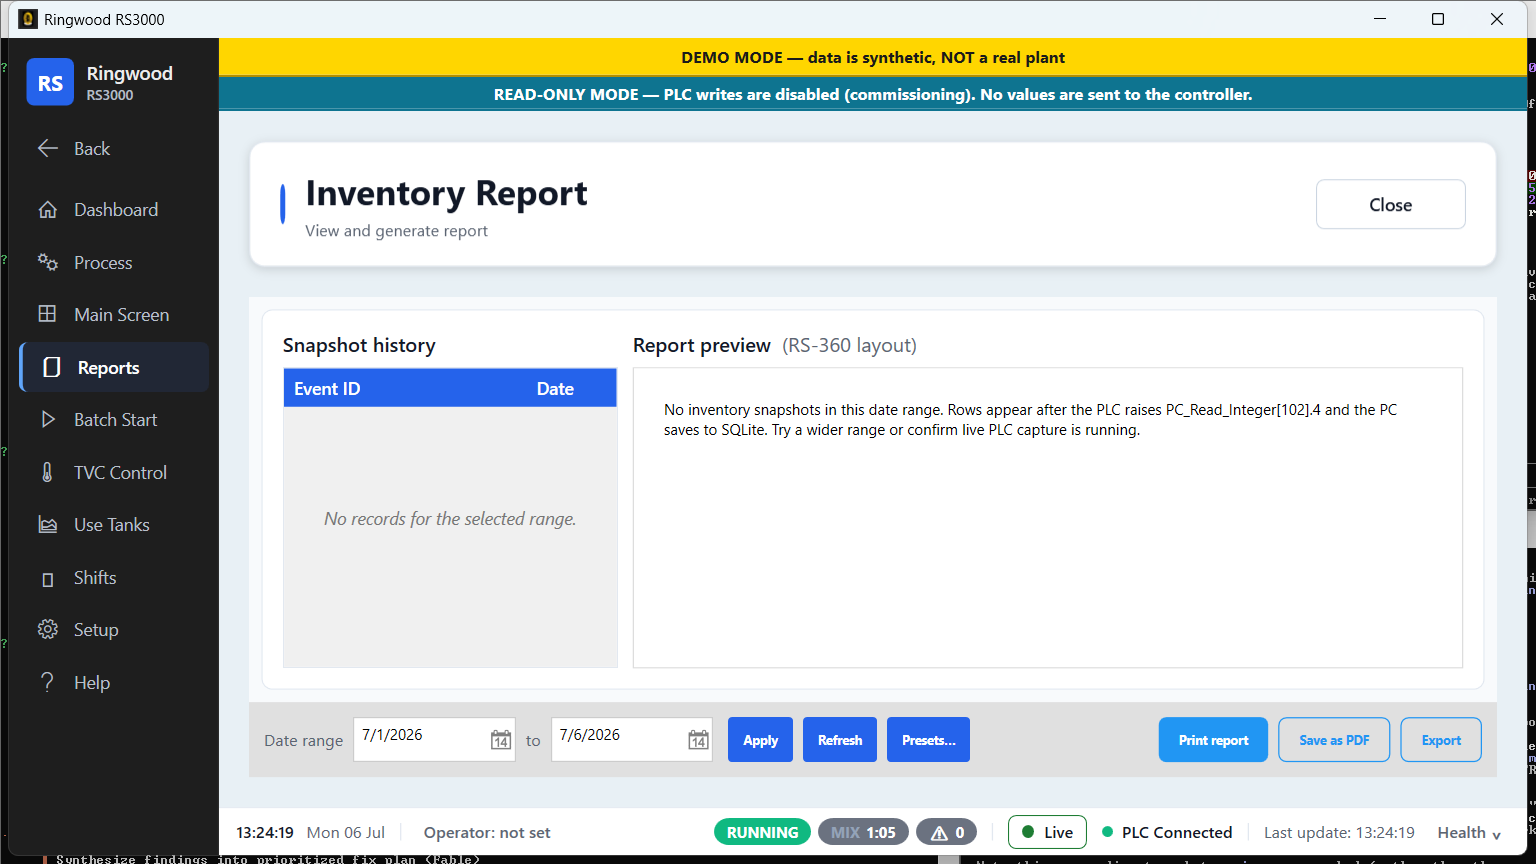Save the report as PDF
The width and height of the screenshot is (1536, 864).
pos(1334,740)
